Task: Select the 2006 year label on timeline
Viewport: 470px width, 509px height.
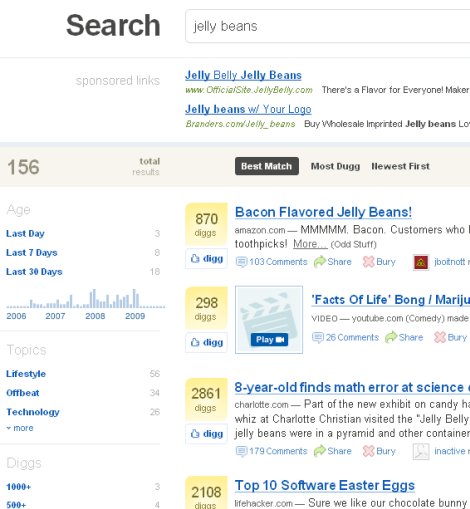Action: (16, 316)
